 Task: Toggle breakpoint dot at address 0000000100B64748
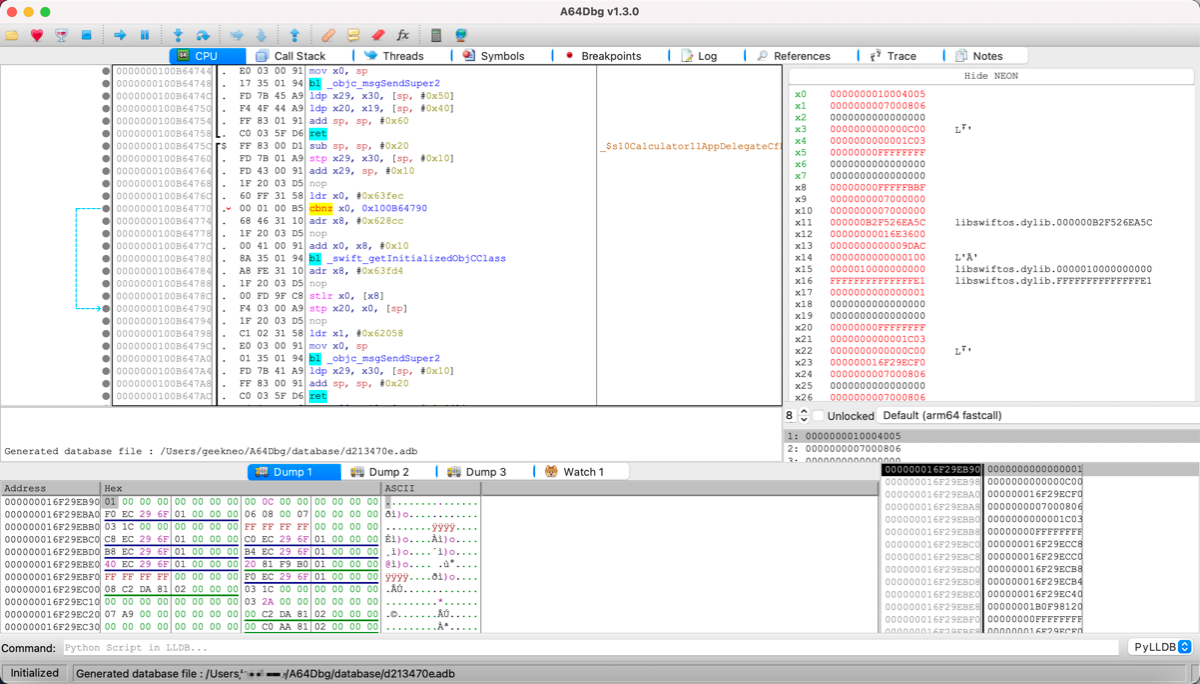point(106,84)
